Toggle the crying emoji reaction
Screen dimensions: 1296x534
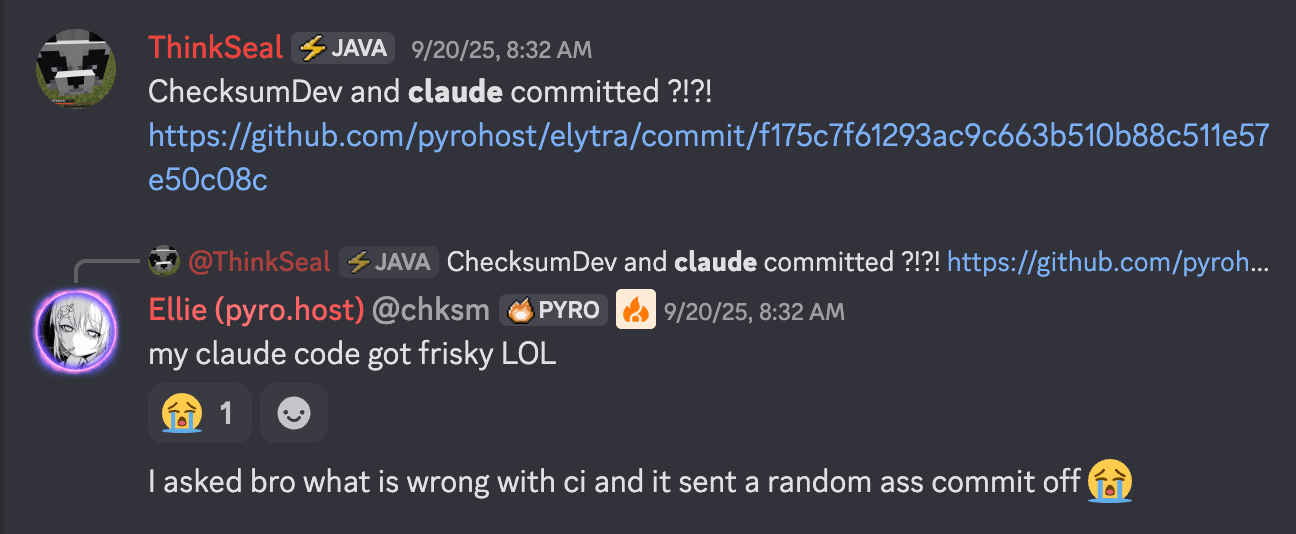(199, 412)
